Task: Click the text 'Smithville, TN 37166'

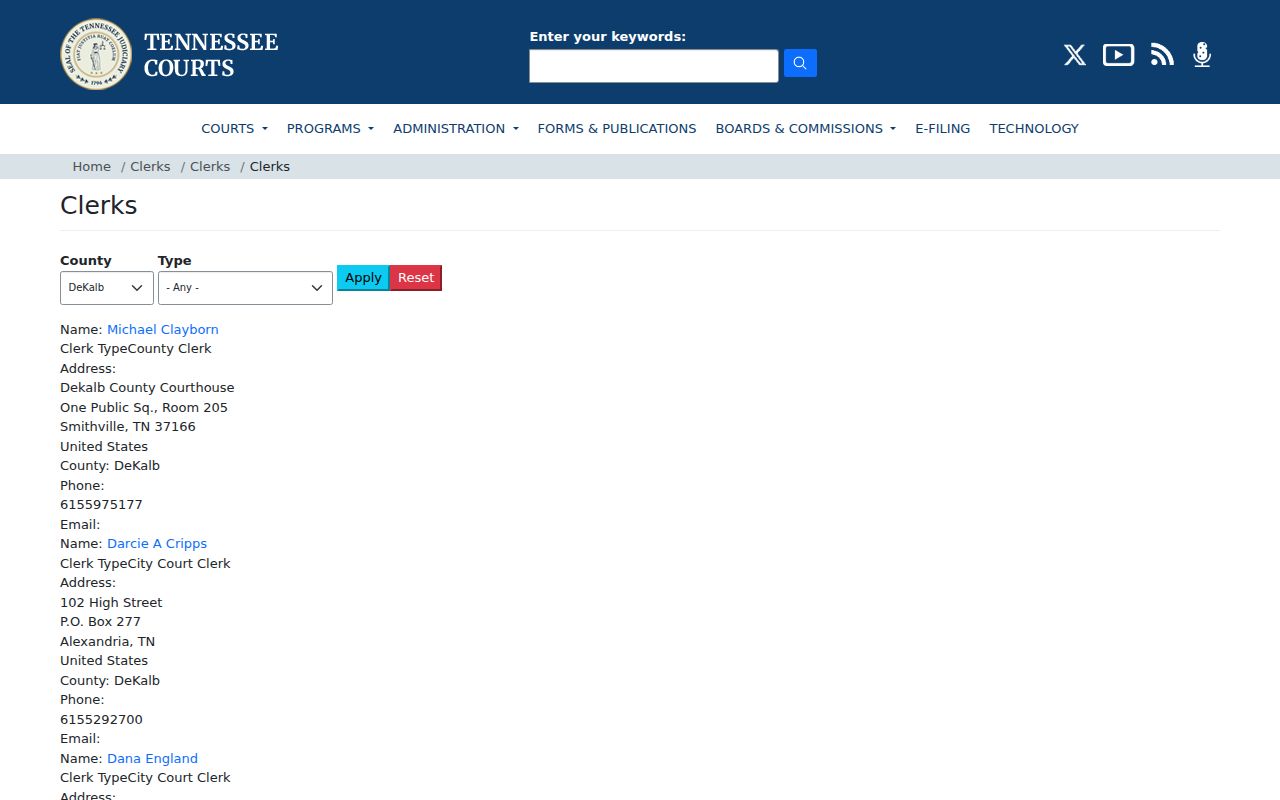Action: 128,426
